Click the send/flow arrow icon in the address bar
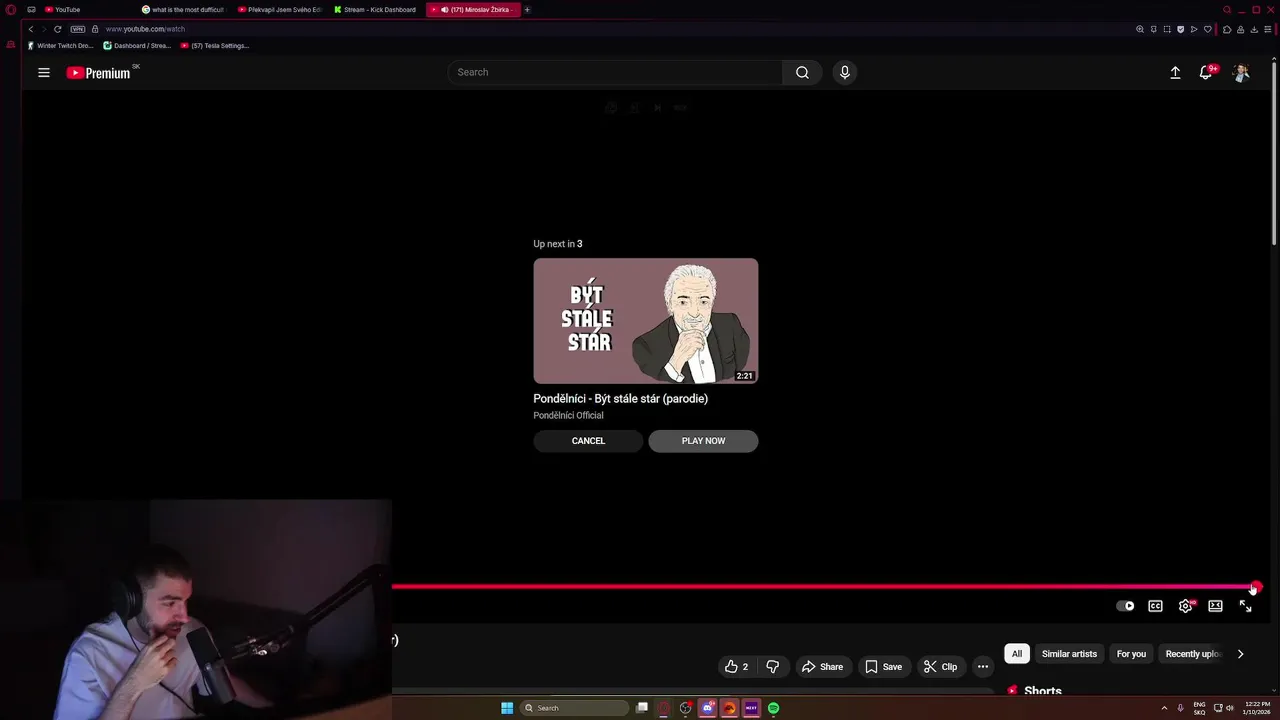The height and width of the screenshot is (720, 1280). point(1193,29)
